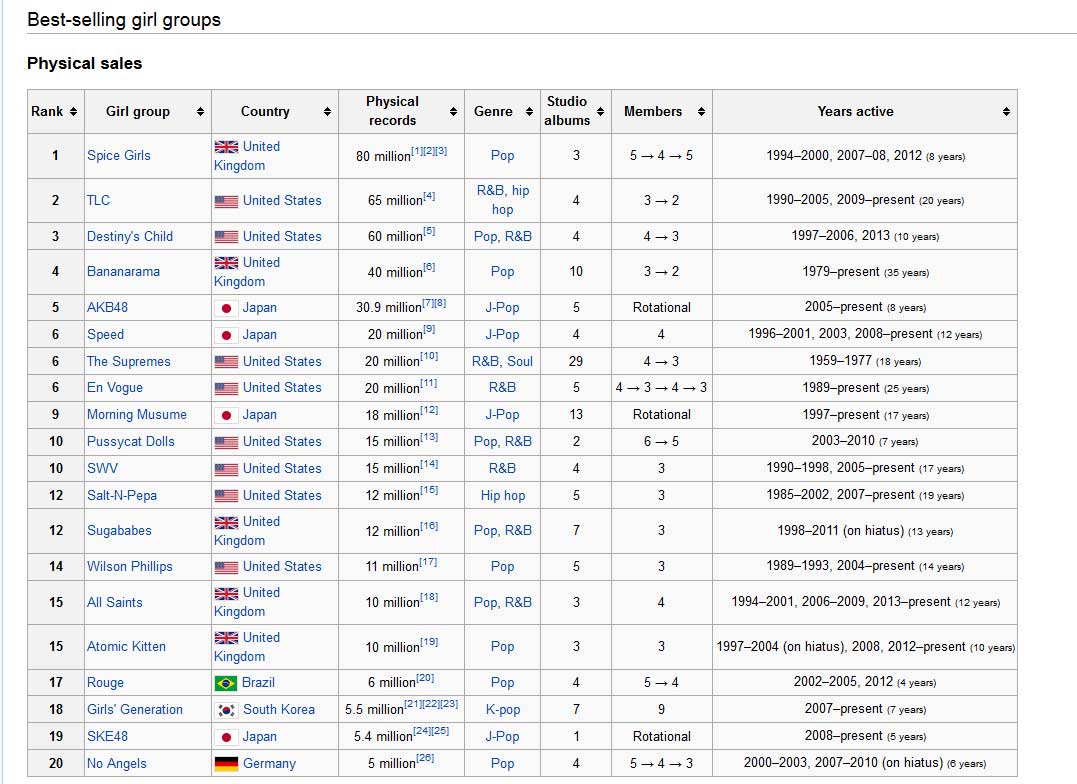Click UK flag in All Saints row

[227, 592]
